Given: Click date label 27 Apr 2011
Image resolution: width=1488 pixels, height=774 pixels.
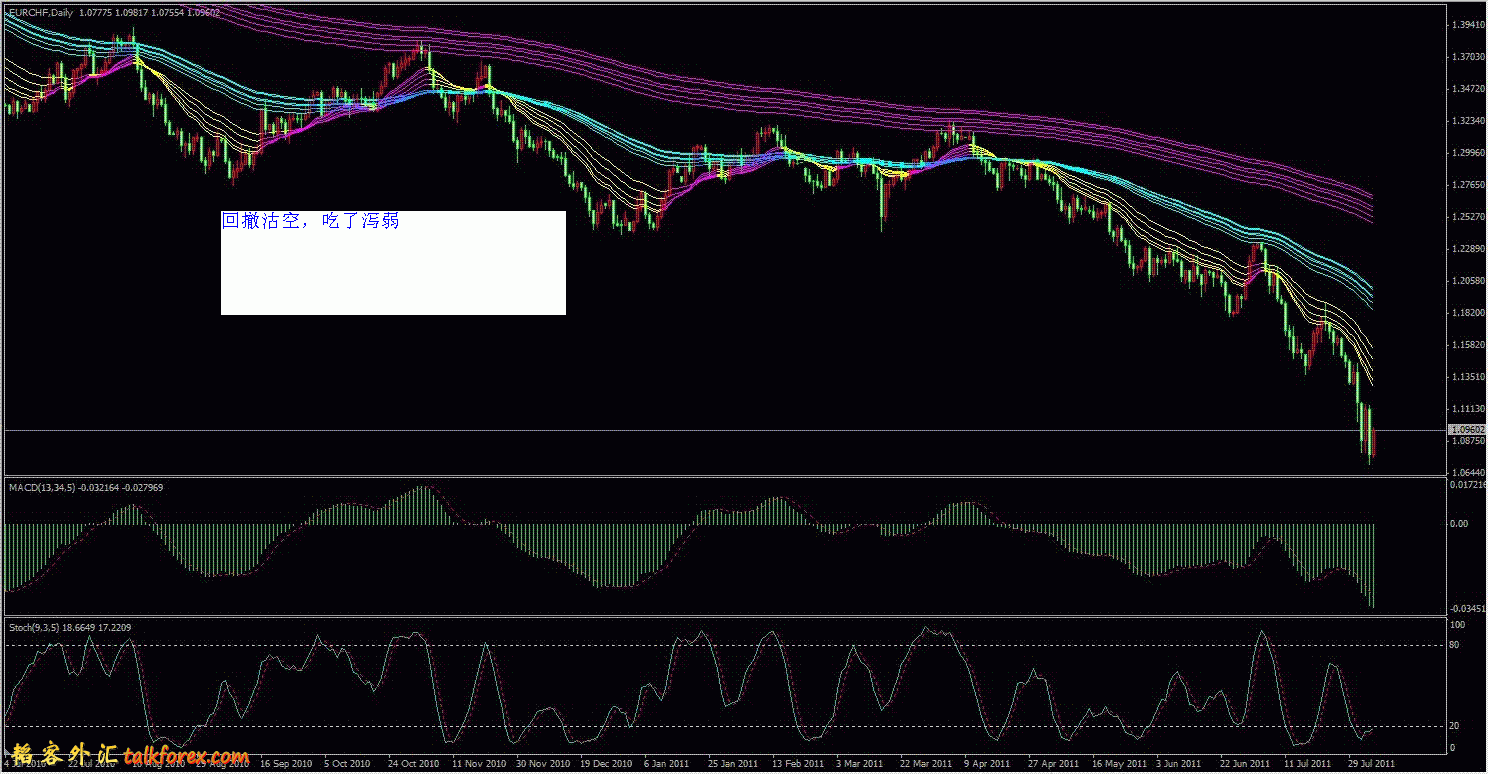Looking at the screenshot, I should click(x=1053, y=763).
